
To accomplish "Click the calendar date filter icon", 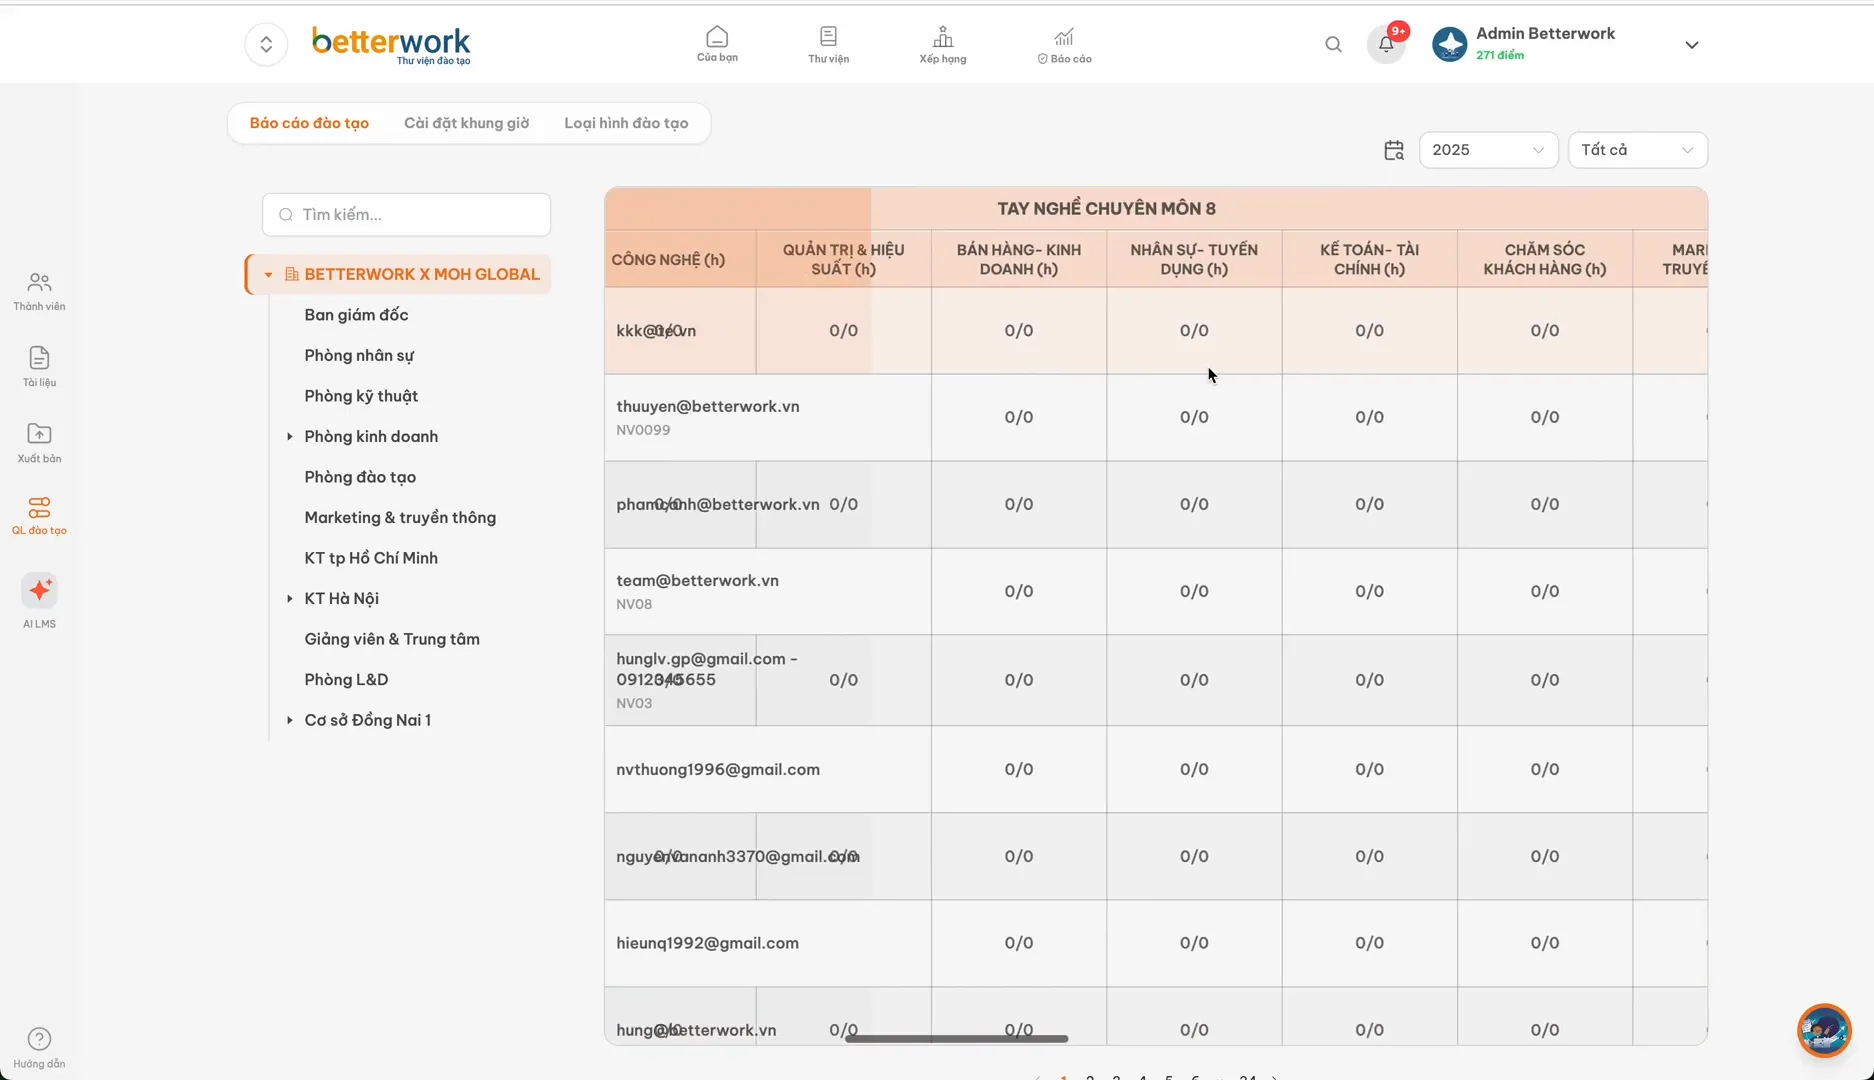I will pyautogui.click(x=1393, y=150).
